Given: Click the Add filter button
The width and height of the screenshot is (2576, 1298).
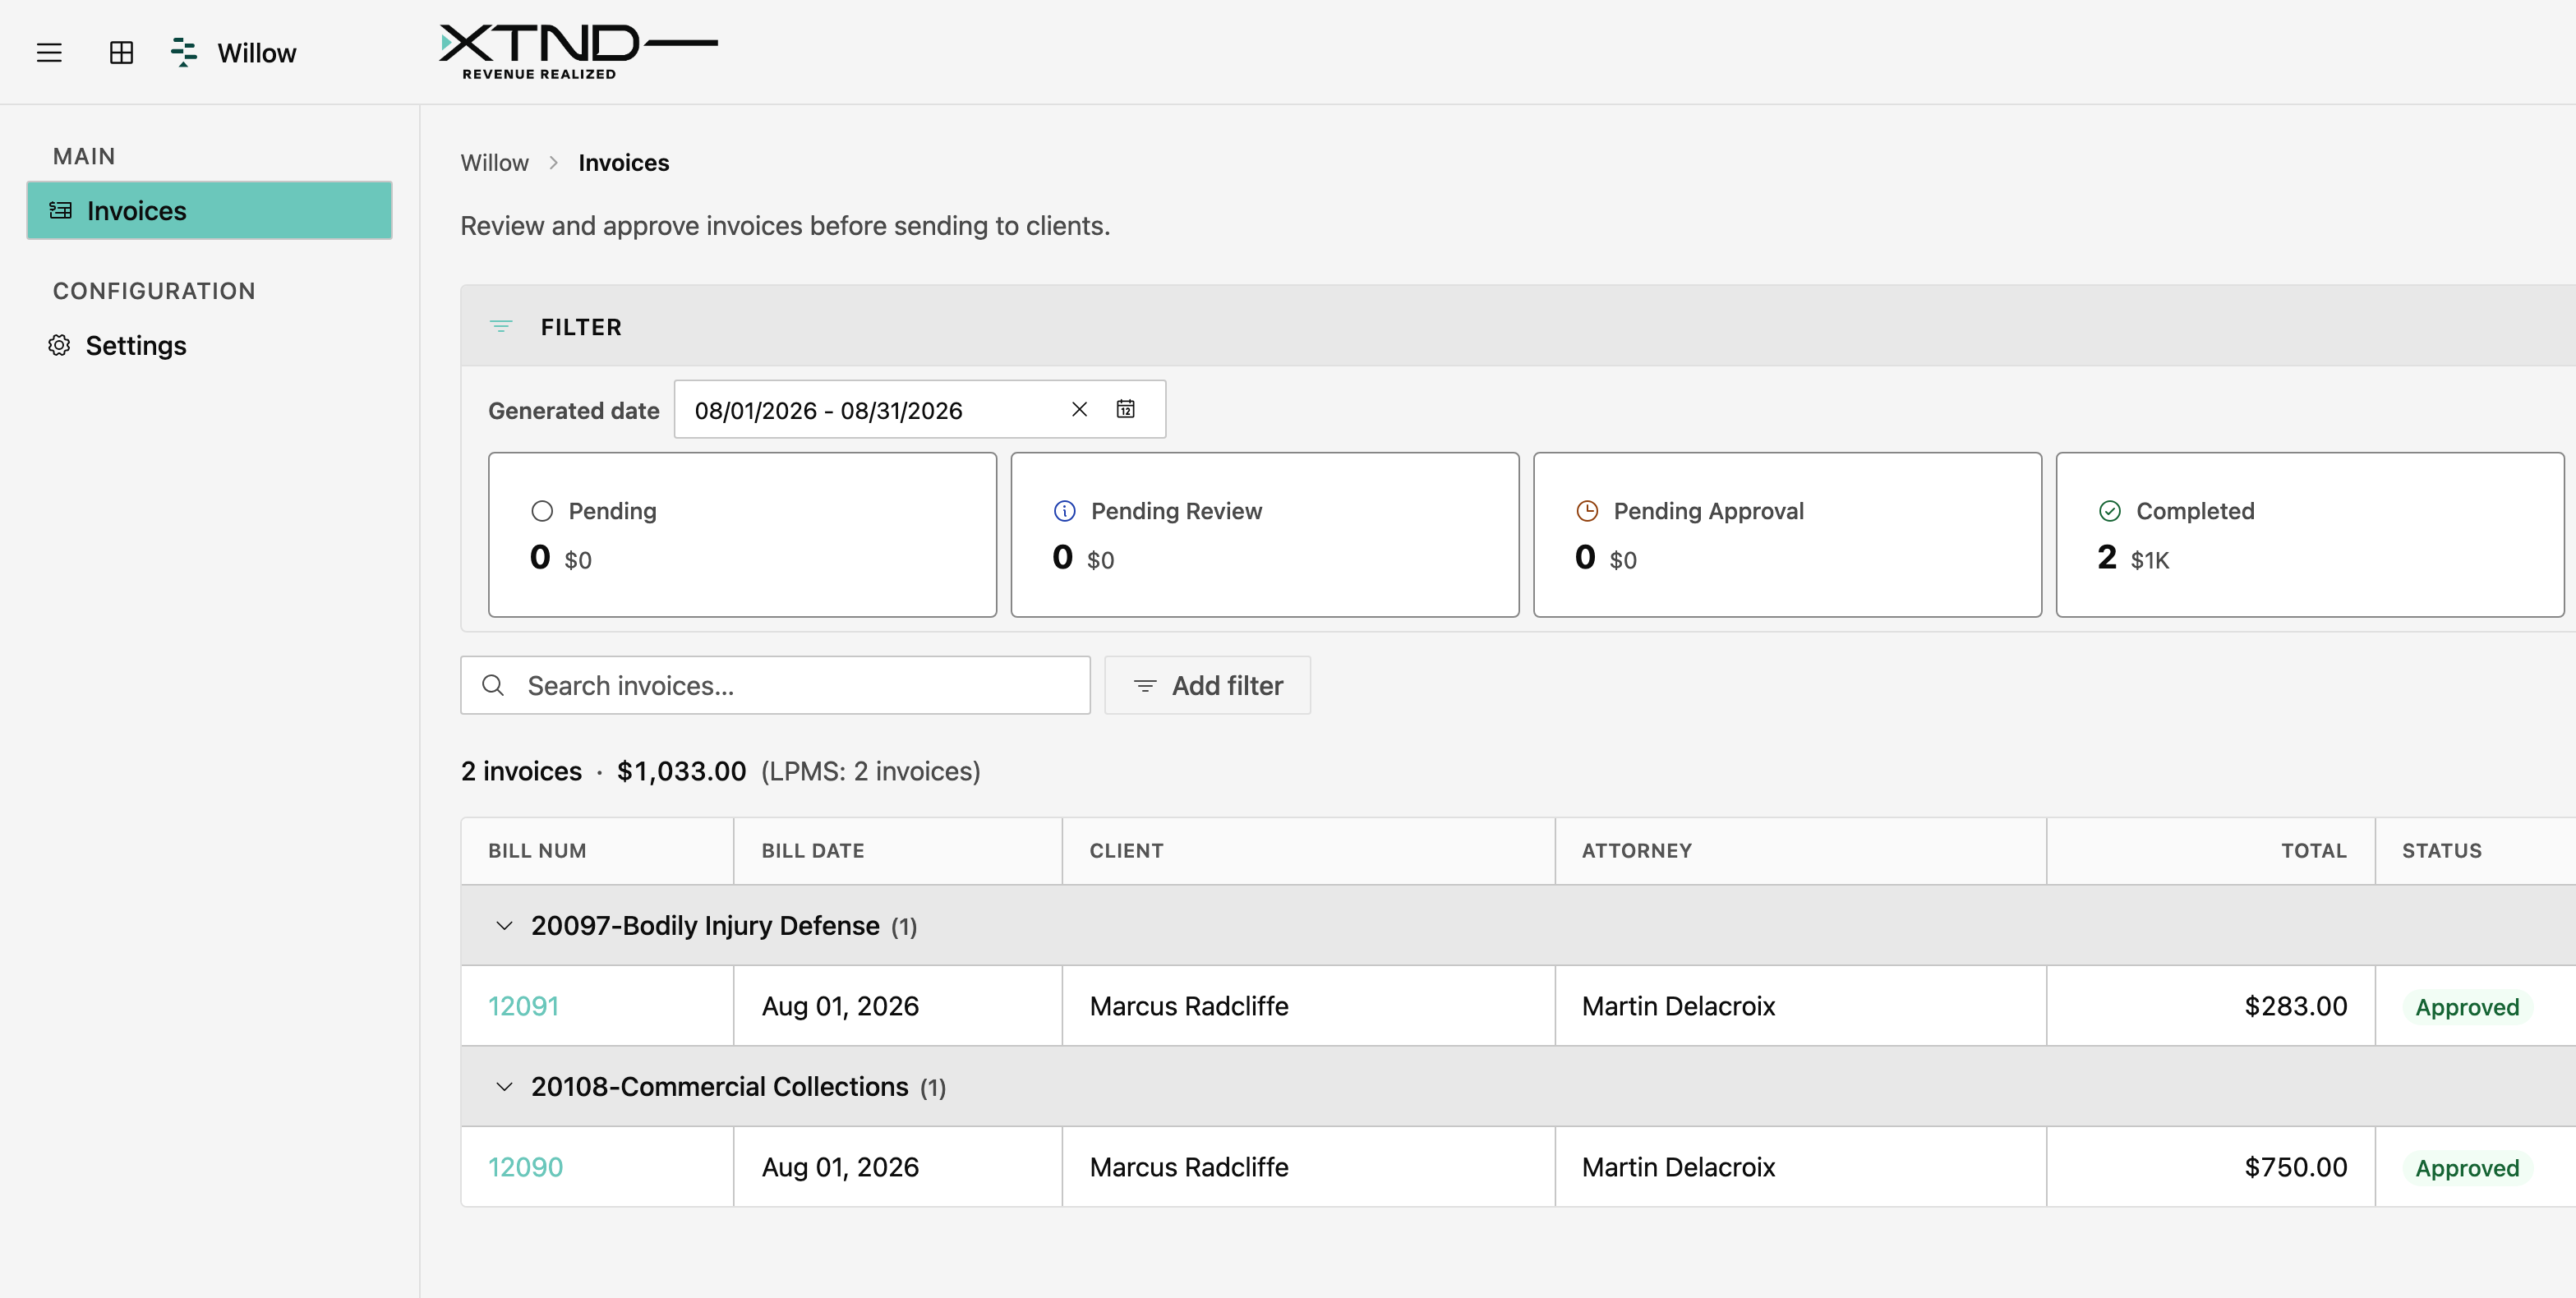Looking at the screenshot, I should pyautogui.click(x=1207, y=685).
